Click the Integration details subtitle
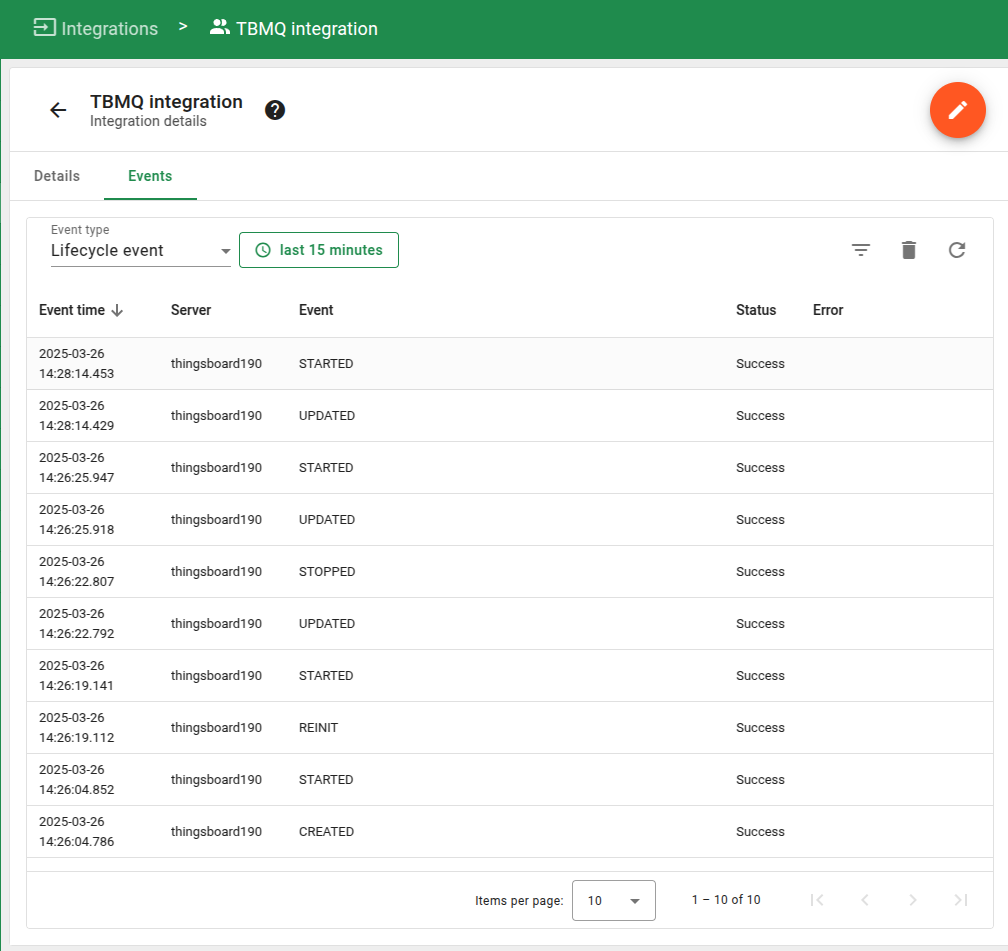Viewport: 1008px width, 951px height. pos(148,122)
